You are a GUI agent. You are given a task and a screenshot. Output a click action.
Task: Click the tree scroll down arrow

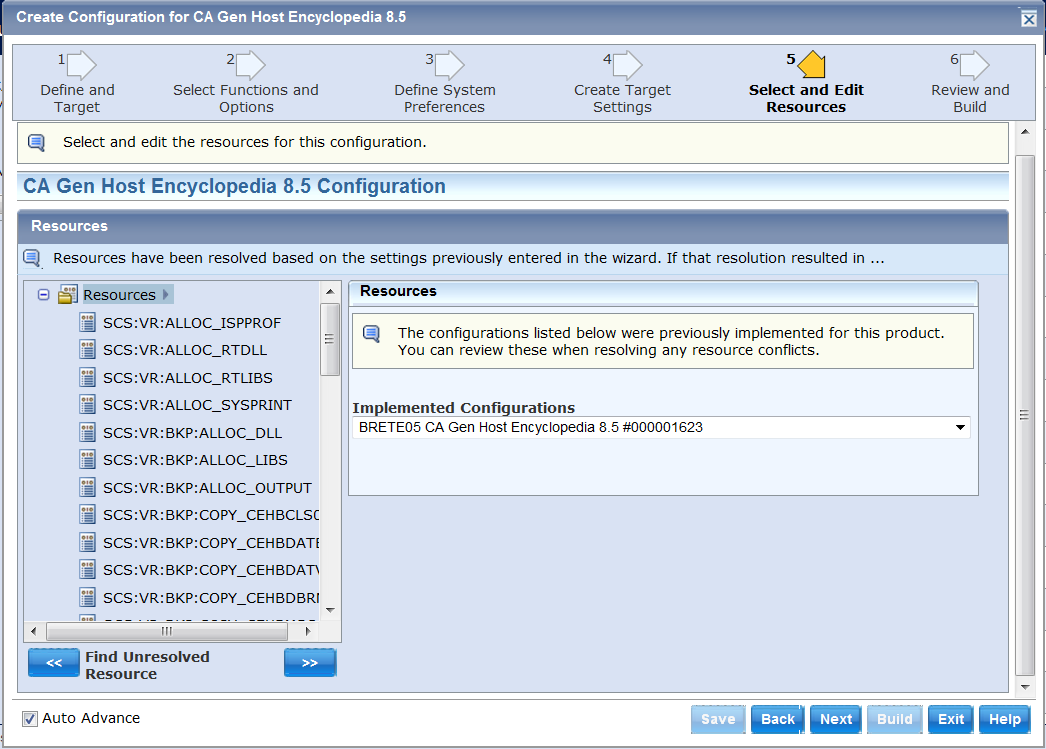330,610
